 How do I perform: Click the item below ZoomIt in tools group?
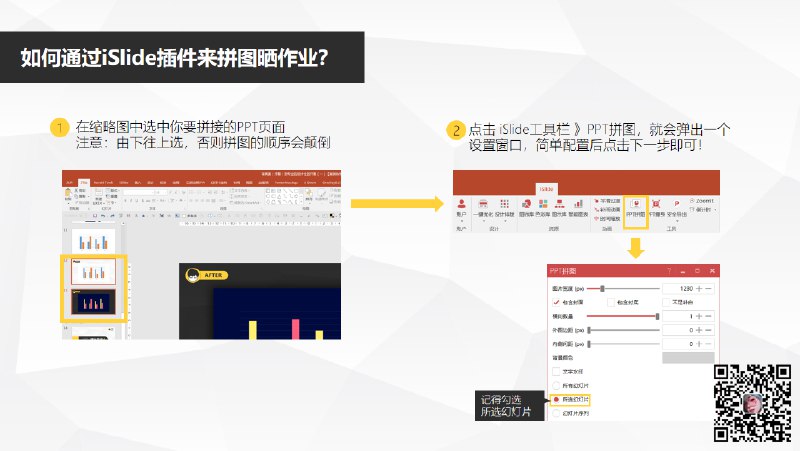[703, 210]
